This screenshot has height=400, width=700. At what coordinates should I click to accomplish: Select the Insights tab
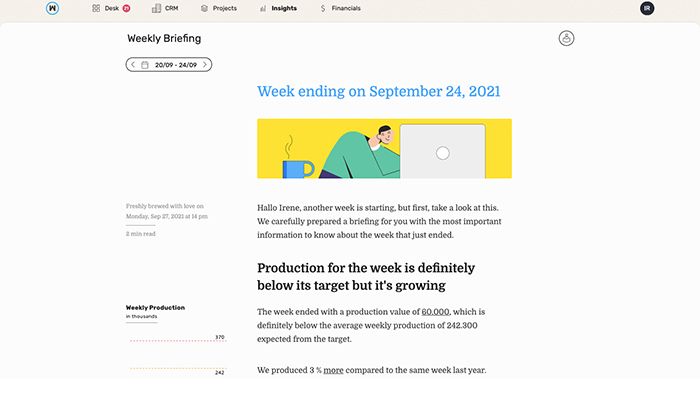click(x=284, y=8)
